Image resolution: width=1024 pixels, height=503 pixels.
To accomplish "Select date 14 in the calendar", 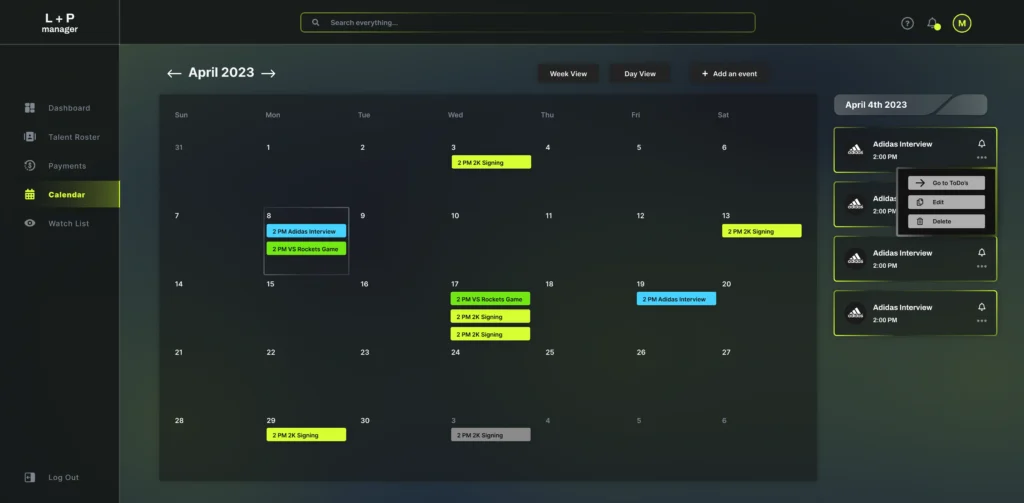I will click(179, 284).
